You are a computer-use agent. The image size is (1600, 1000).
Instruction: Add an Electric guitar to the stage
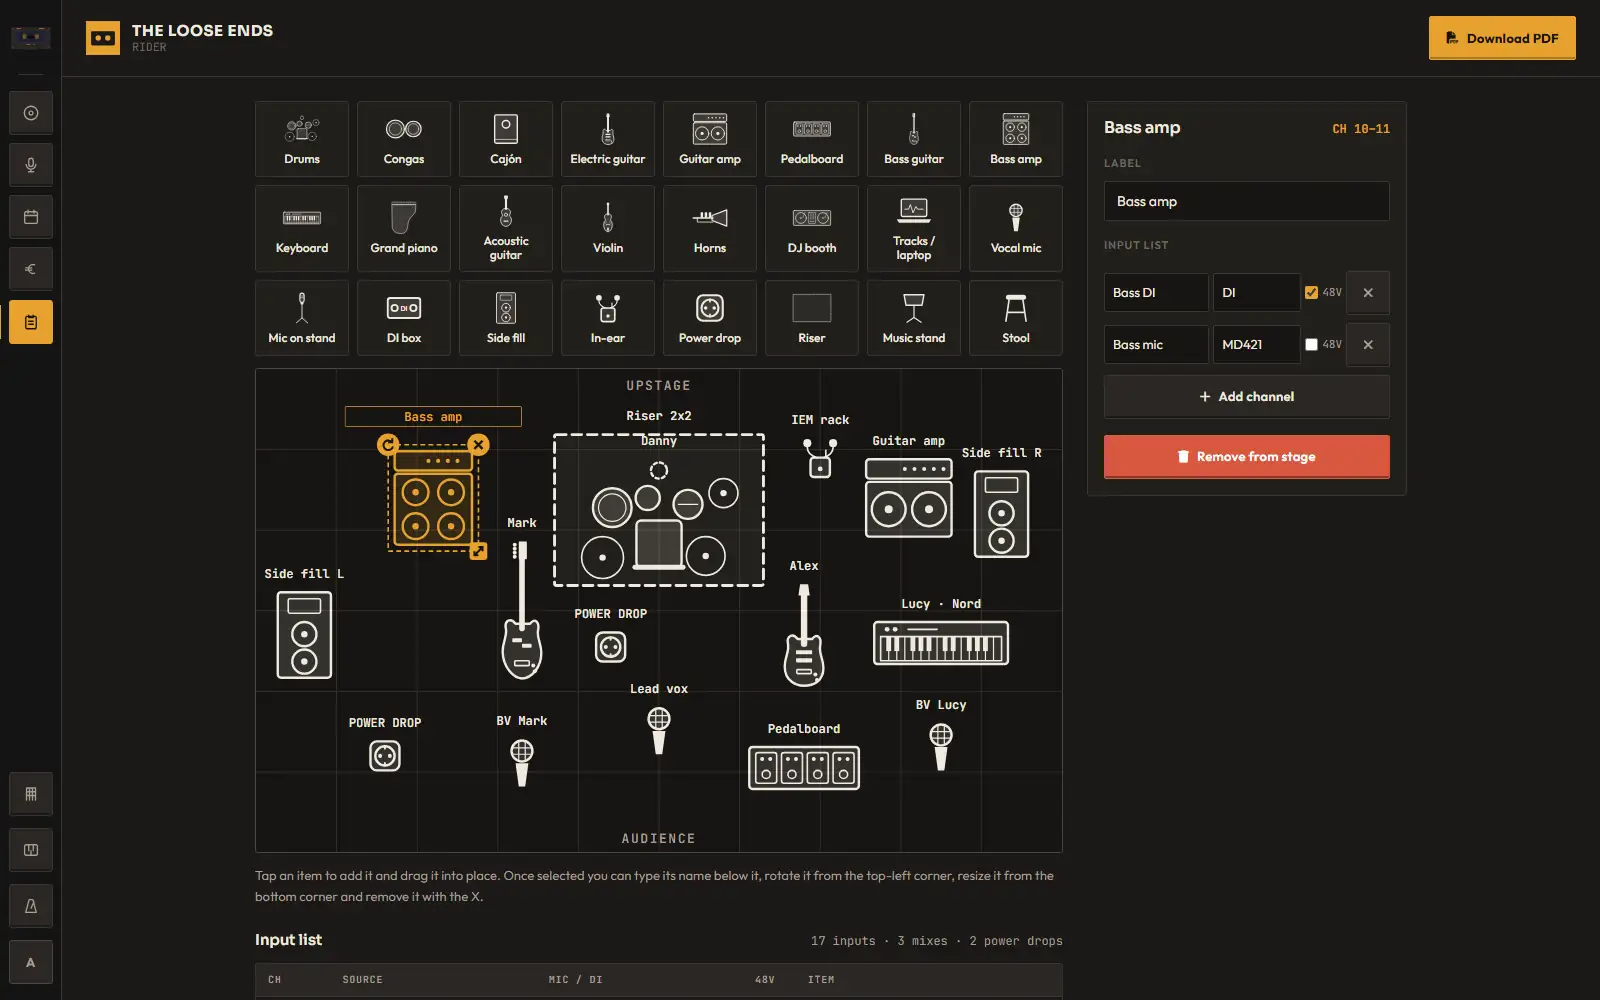click(x=608, y=139)
